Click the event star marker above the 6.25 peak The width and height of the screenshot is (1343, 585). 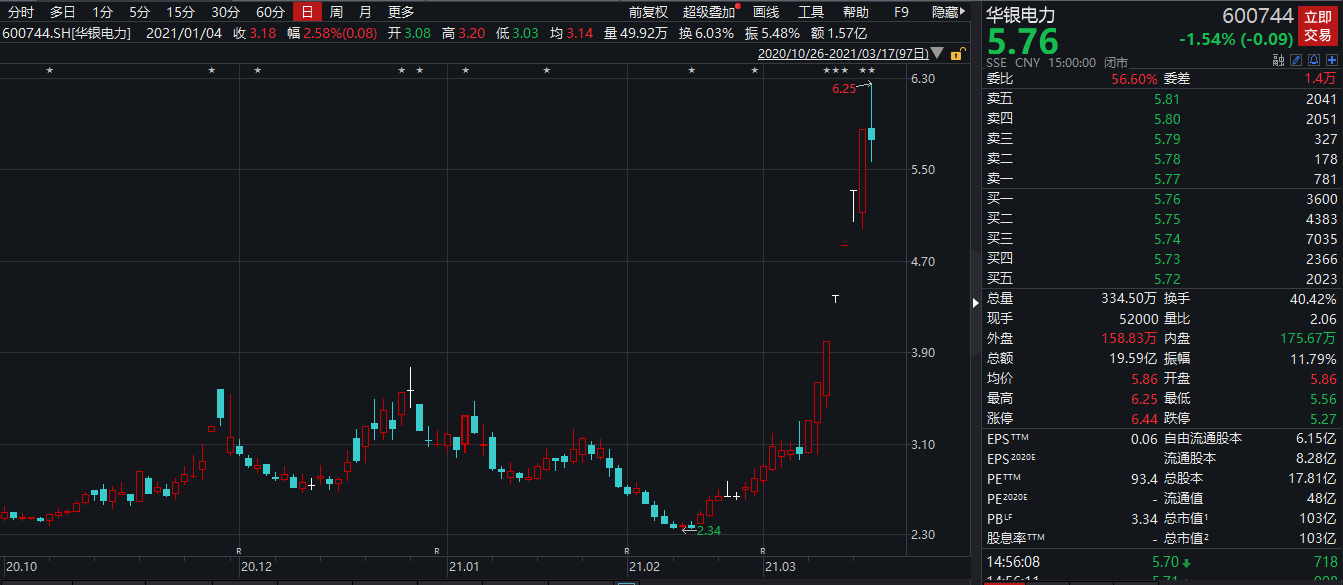[x=872, y=70]
